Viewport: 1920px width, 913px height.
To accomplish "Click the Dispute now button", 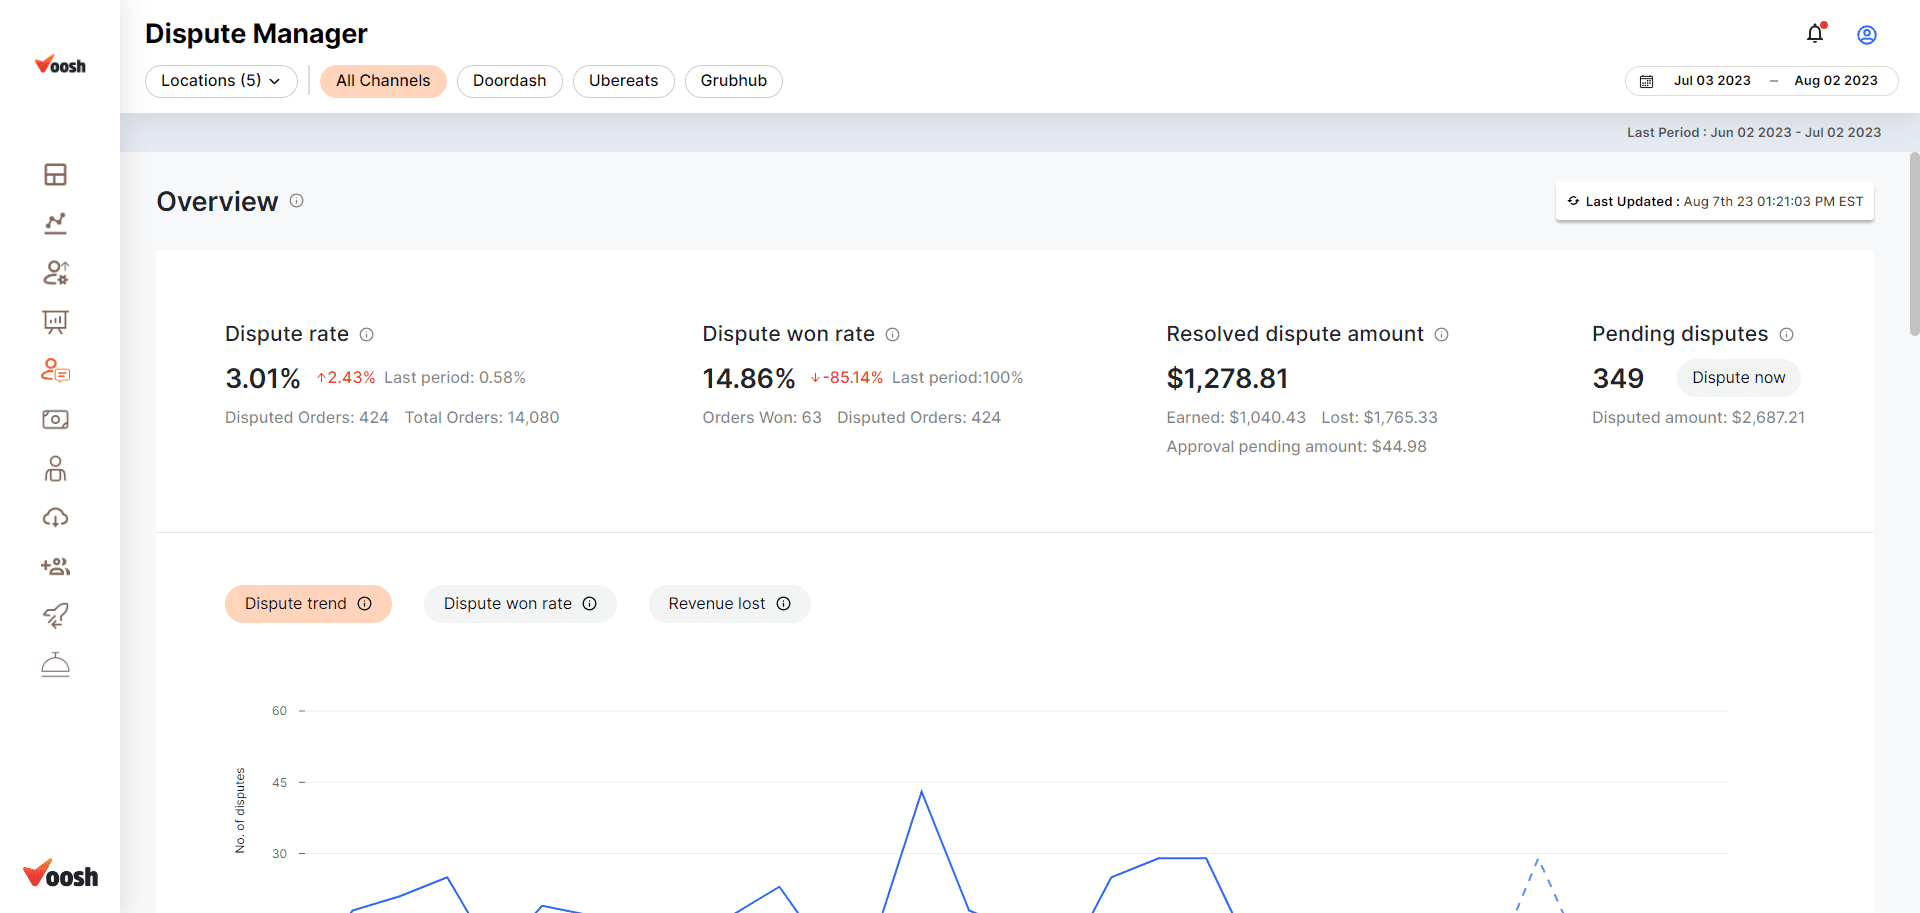I will pos(1738,378).
